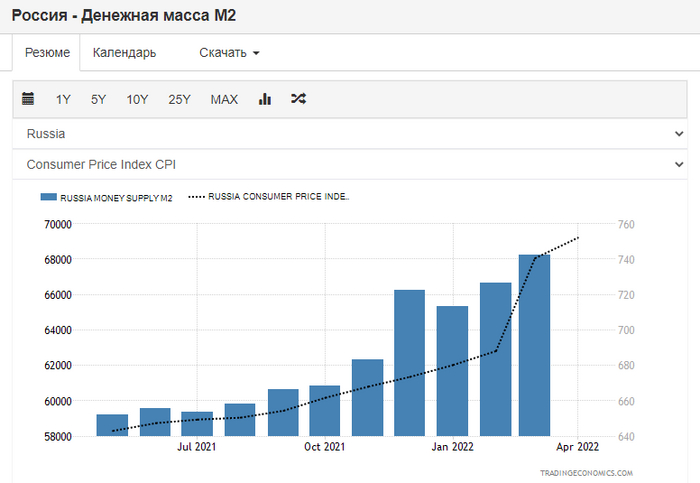Select the 10Y time range

[137, 99]
